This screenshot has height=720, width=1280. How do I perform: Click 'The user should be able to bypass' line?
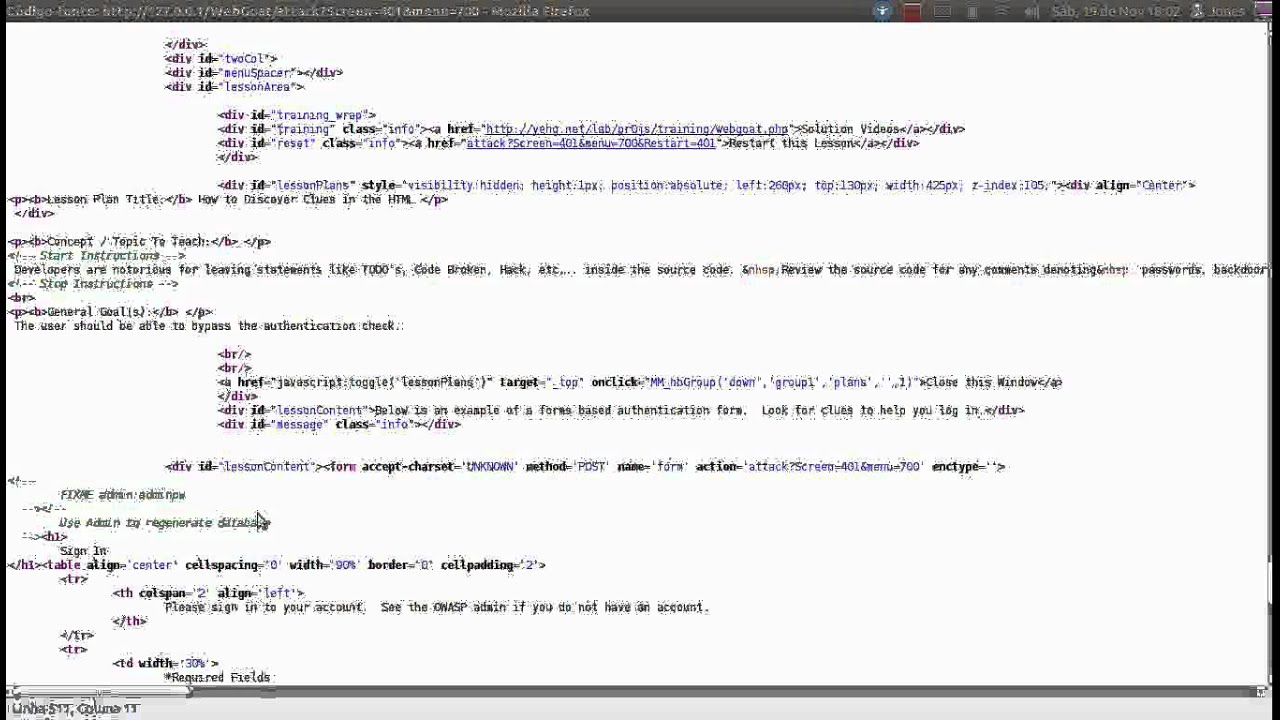coord(208,325)
